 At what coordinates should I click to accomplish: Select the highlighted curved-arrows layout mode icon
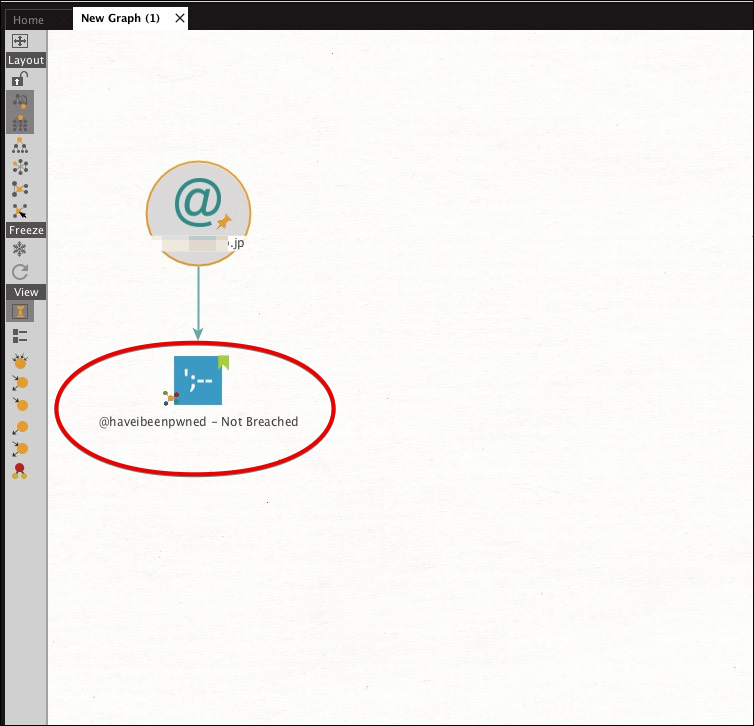pos(20,101)
